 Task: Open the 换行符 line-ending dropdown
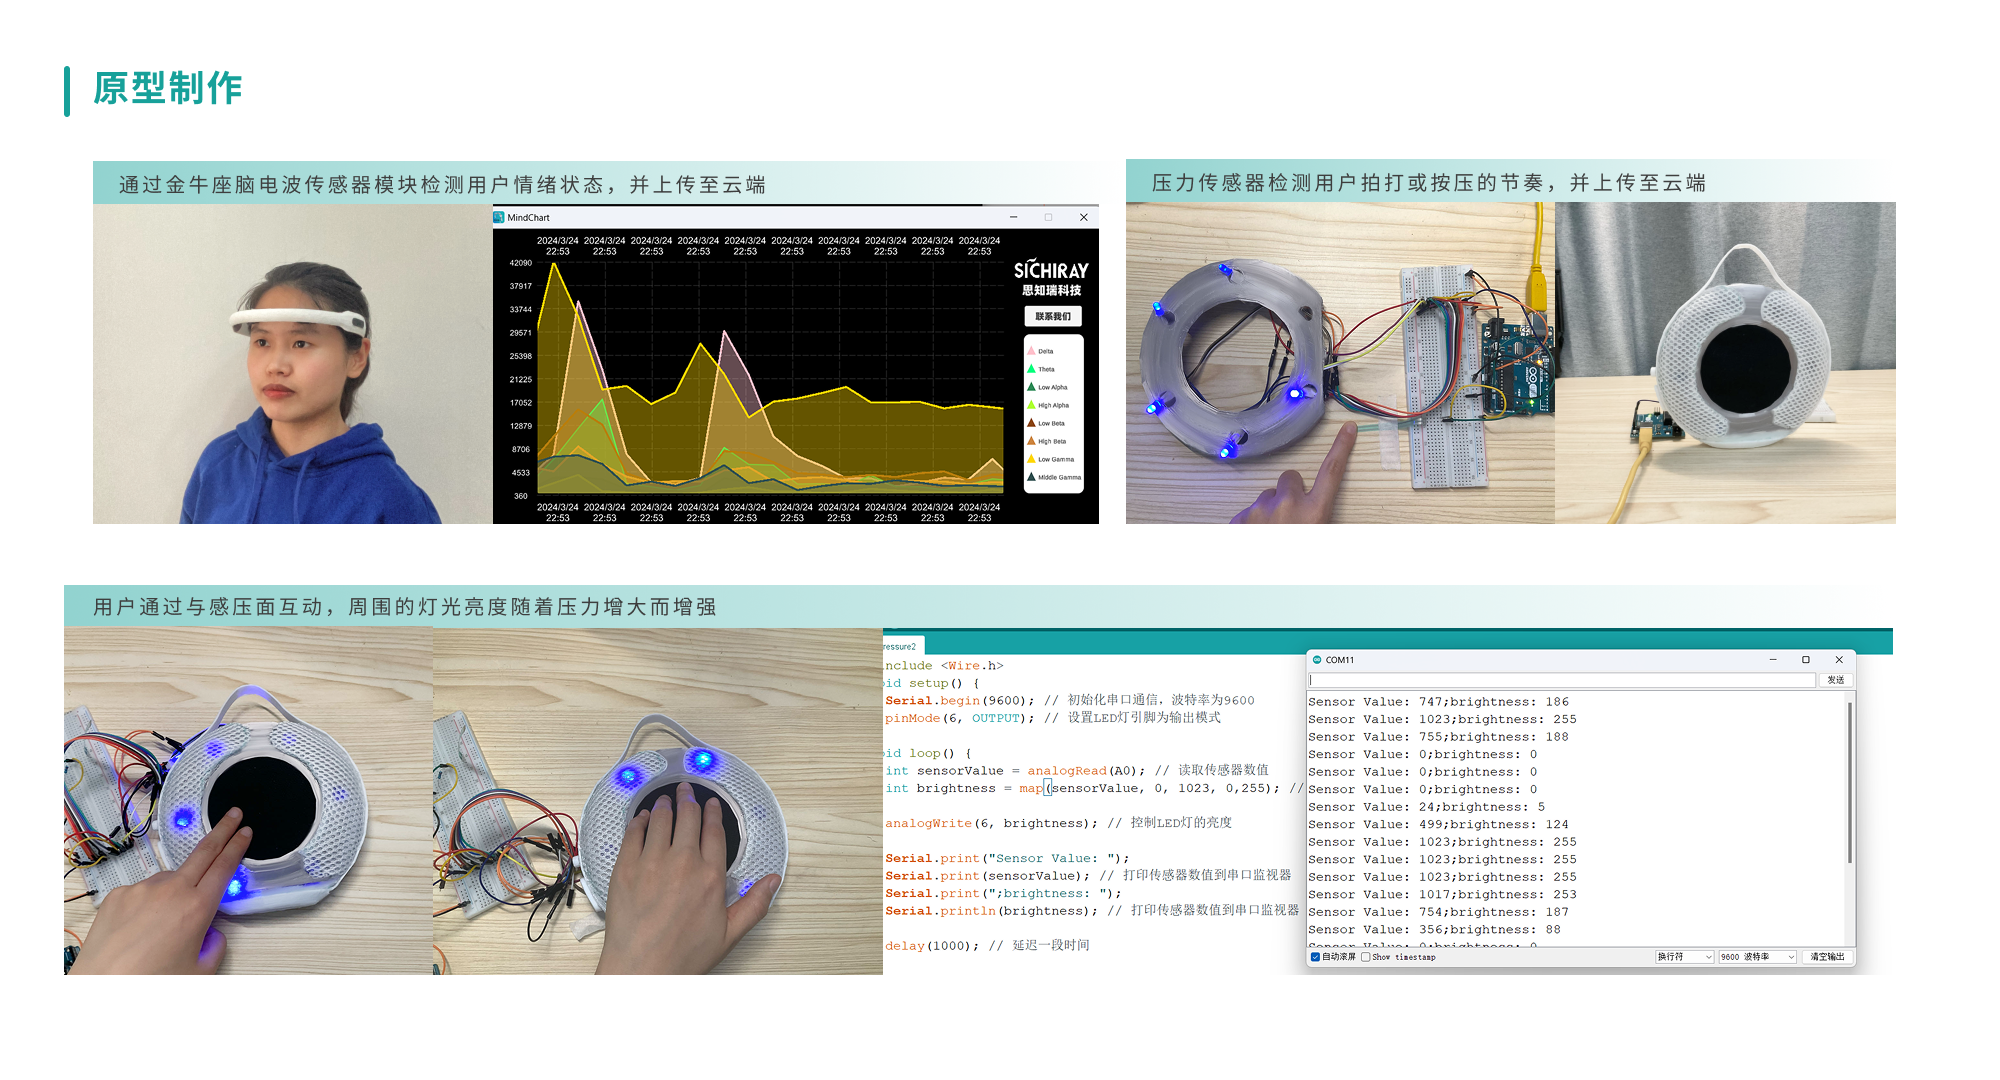pyautogui.click(x=1683, y=957)
